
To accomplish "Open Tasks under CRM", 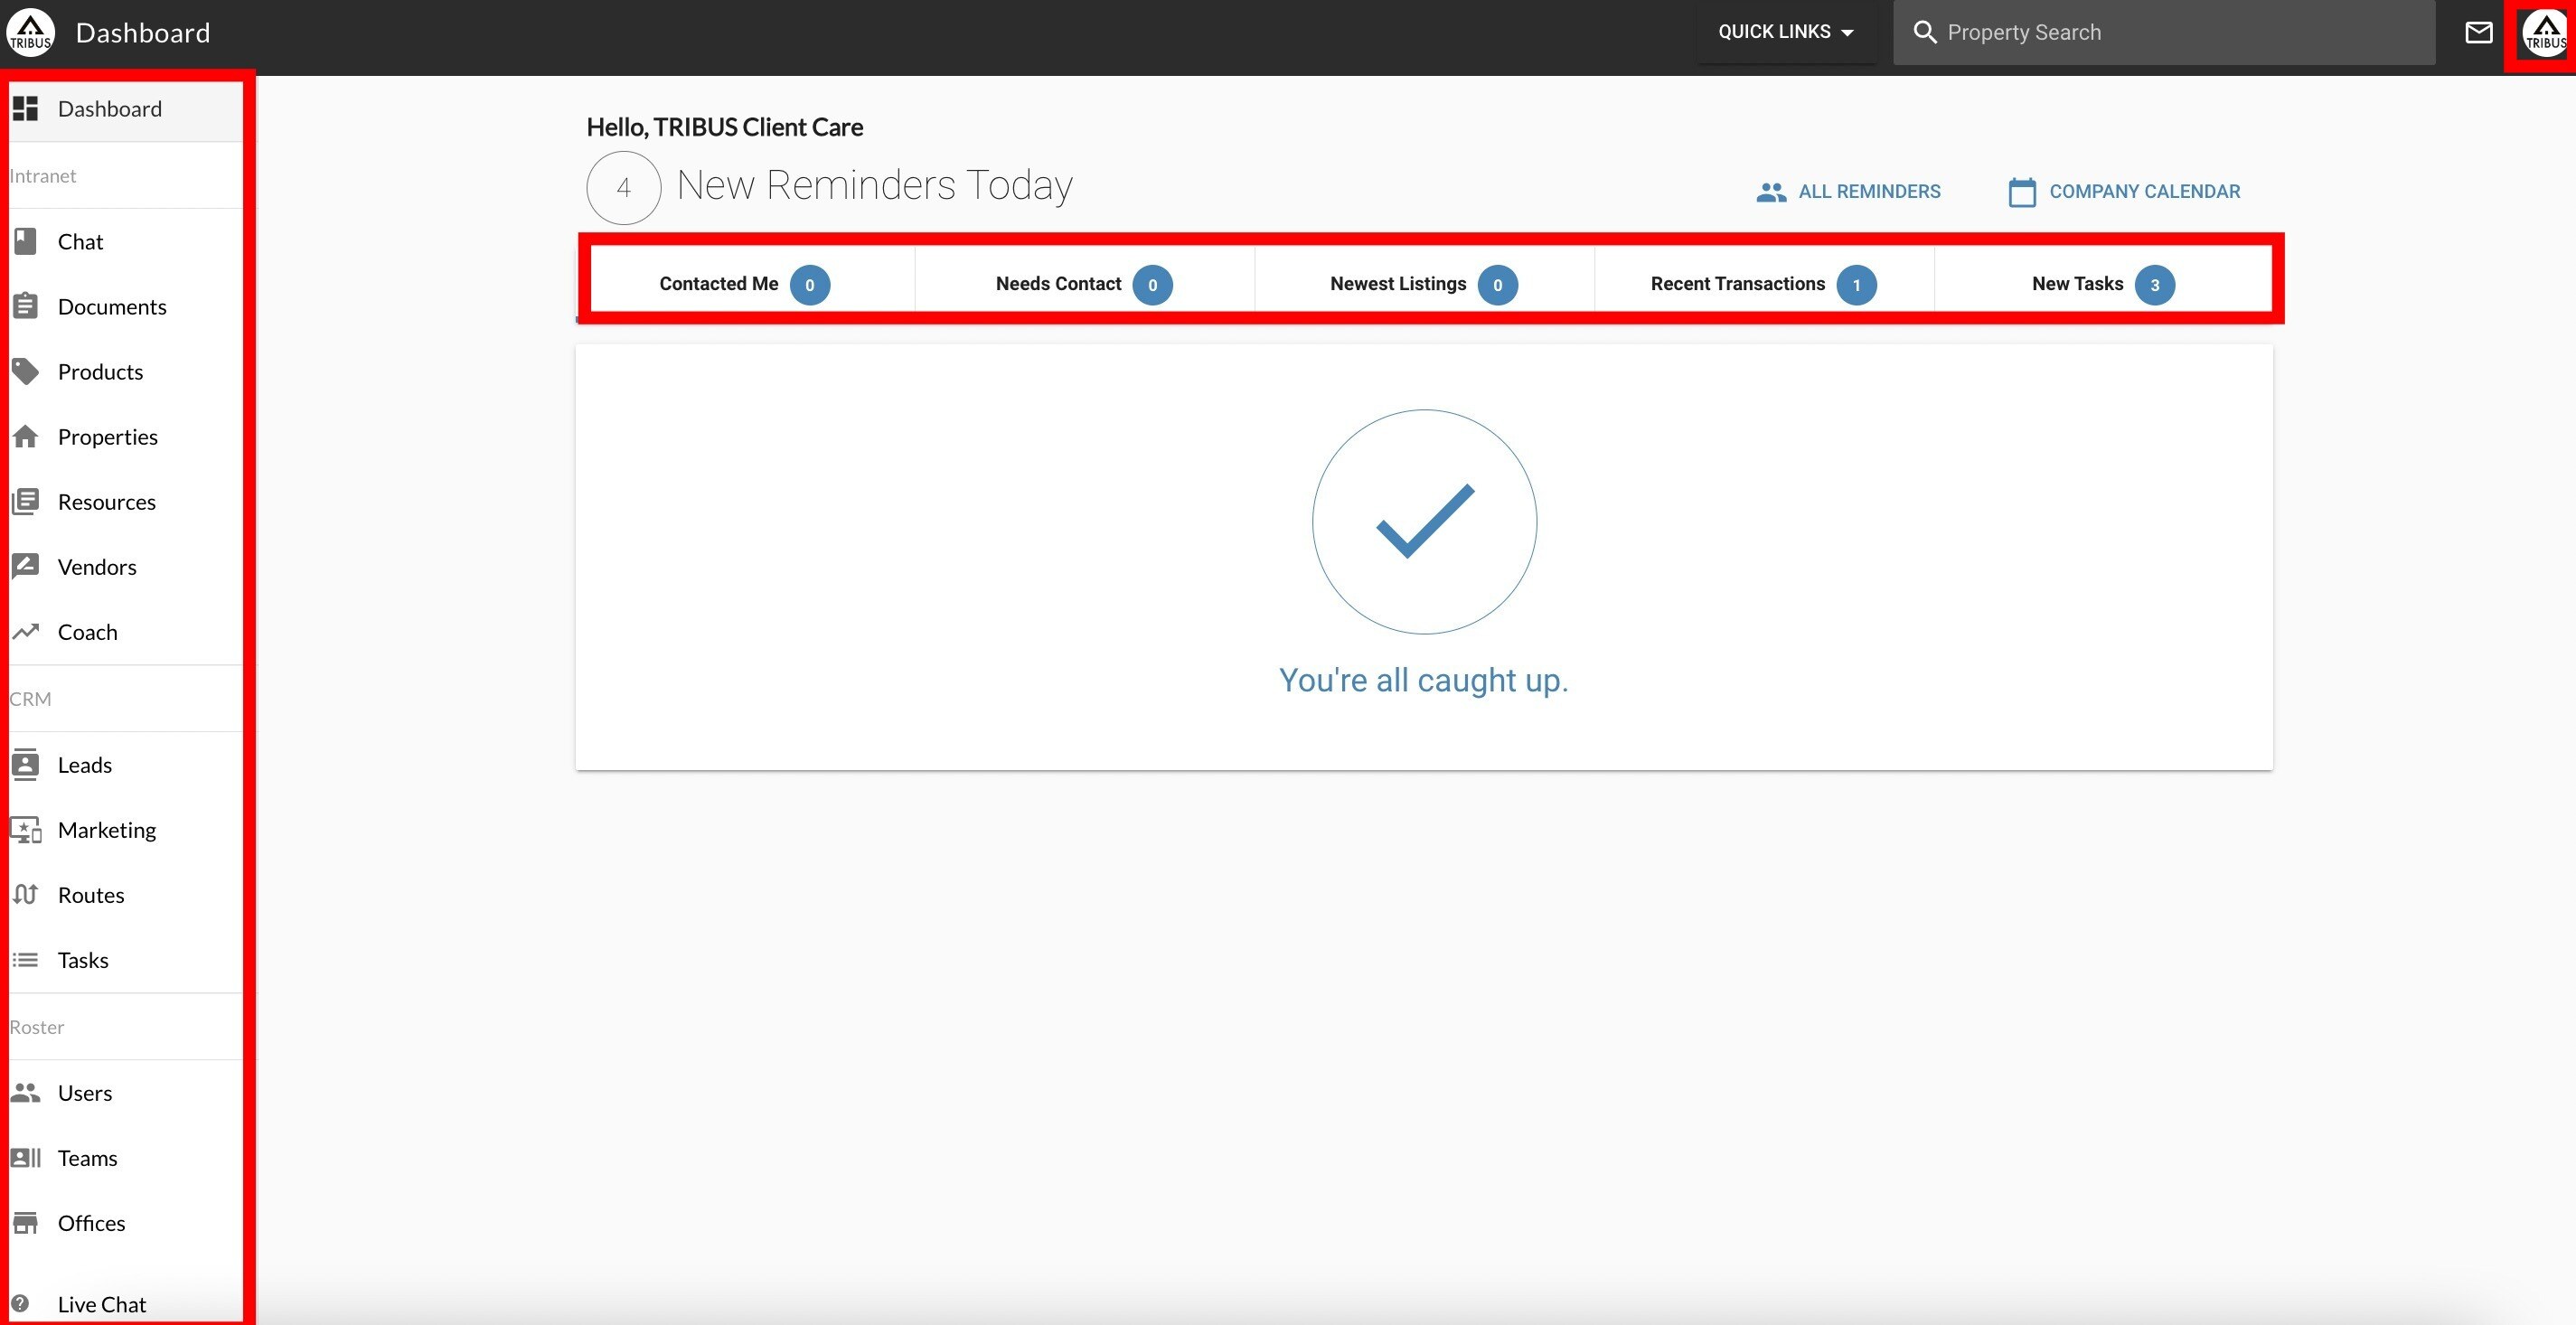I will [x=126, y=960].
